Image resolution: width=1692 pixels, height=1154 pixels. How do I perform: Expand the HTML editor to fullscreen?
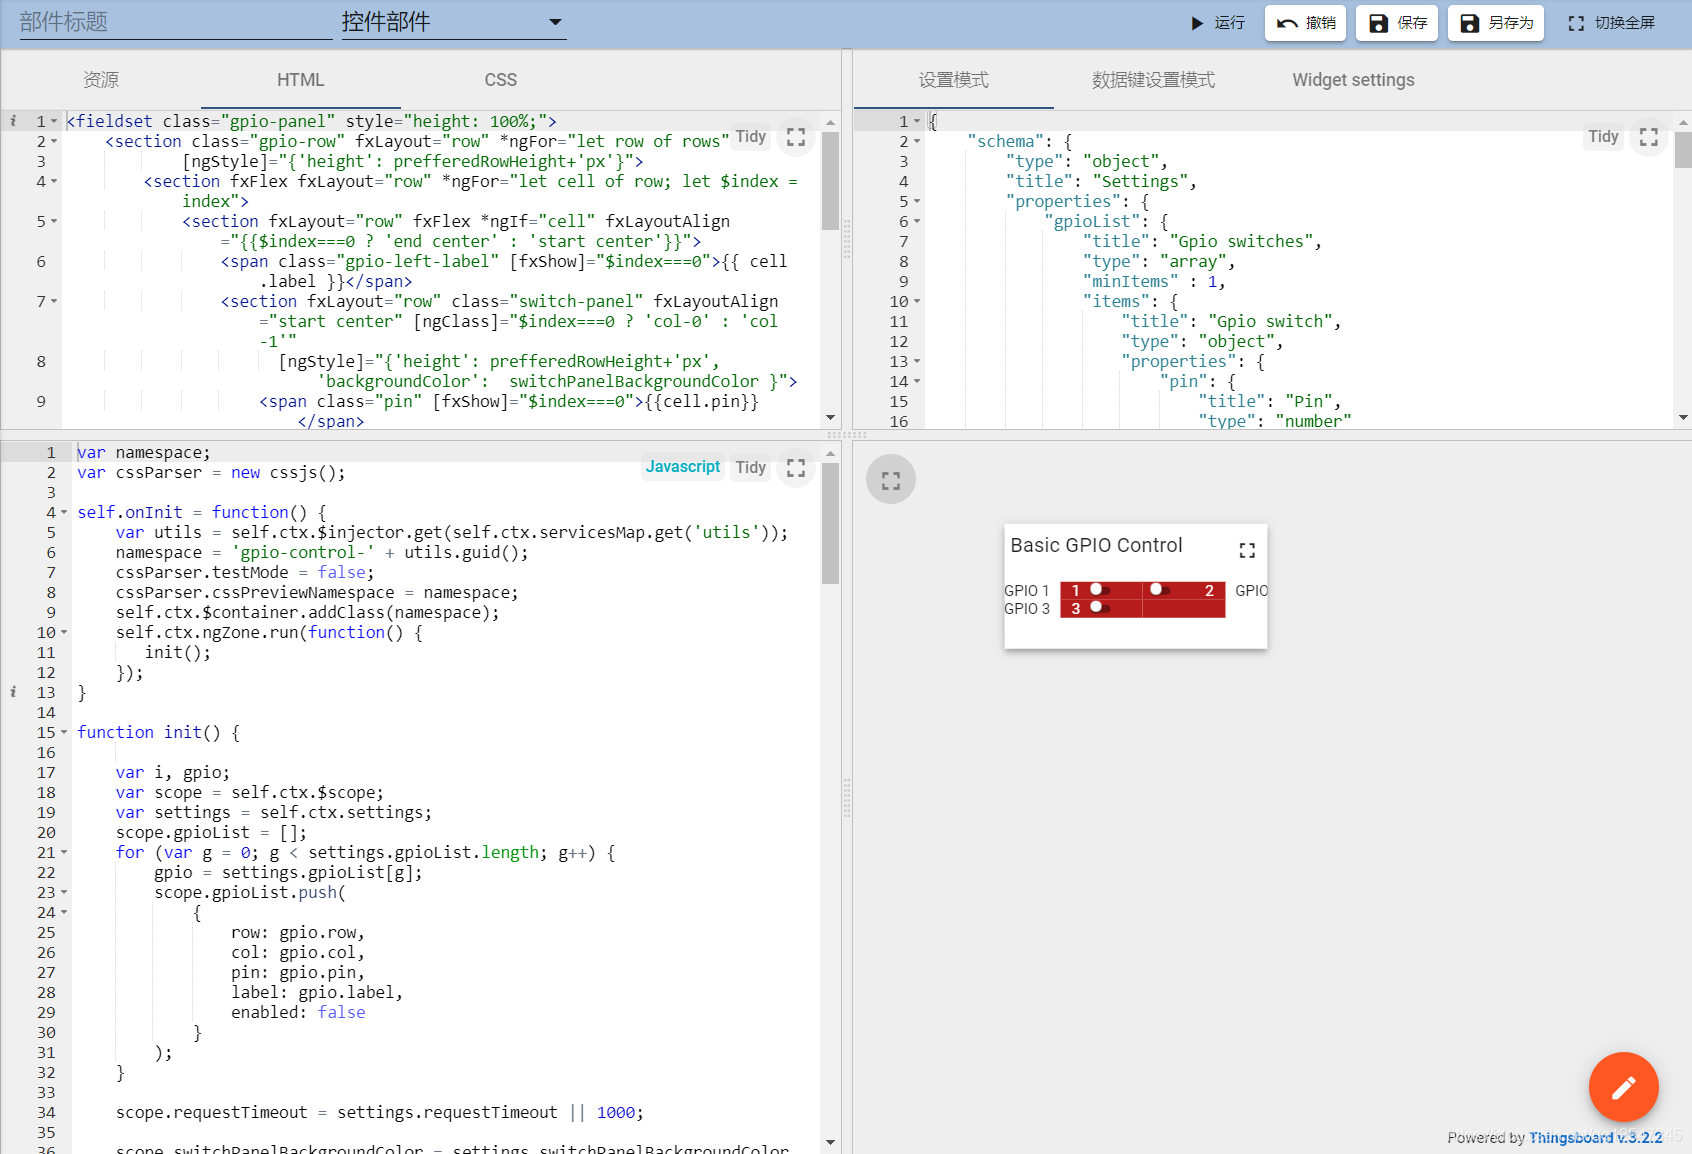[x=796, y=137]
